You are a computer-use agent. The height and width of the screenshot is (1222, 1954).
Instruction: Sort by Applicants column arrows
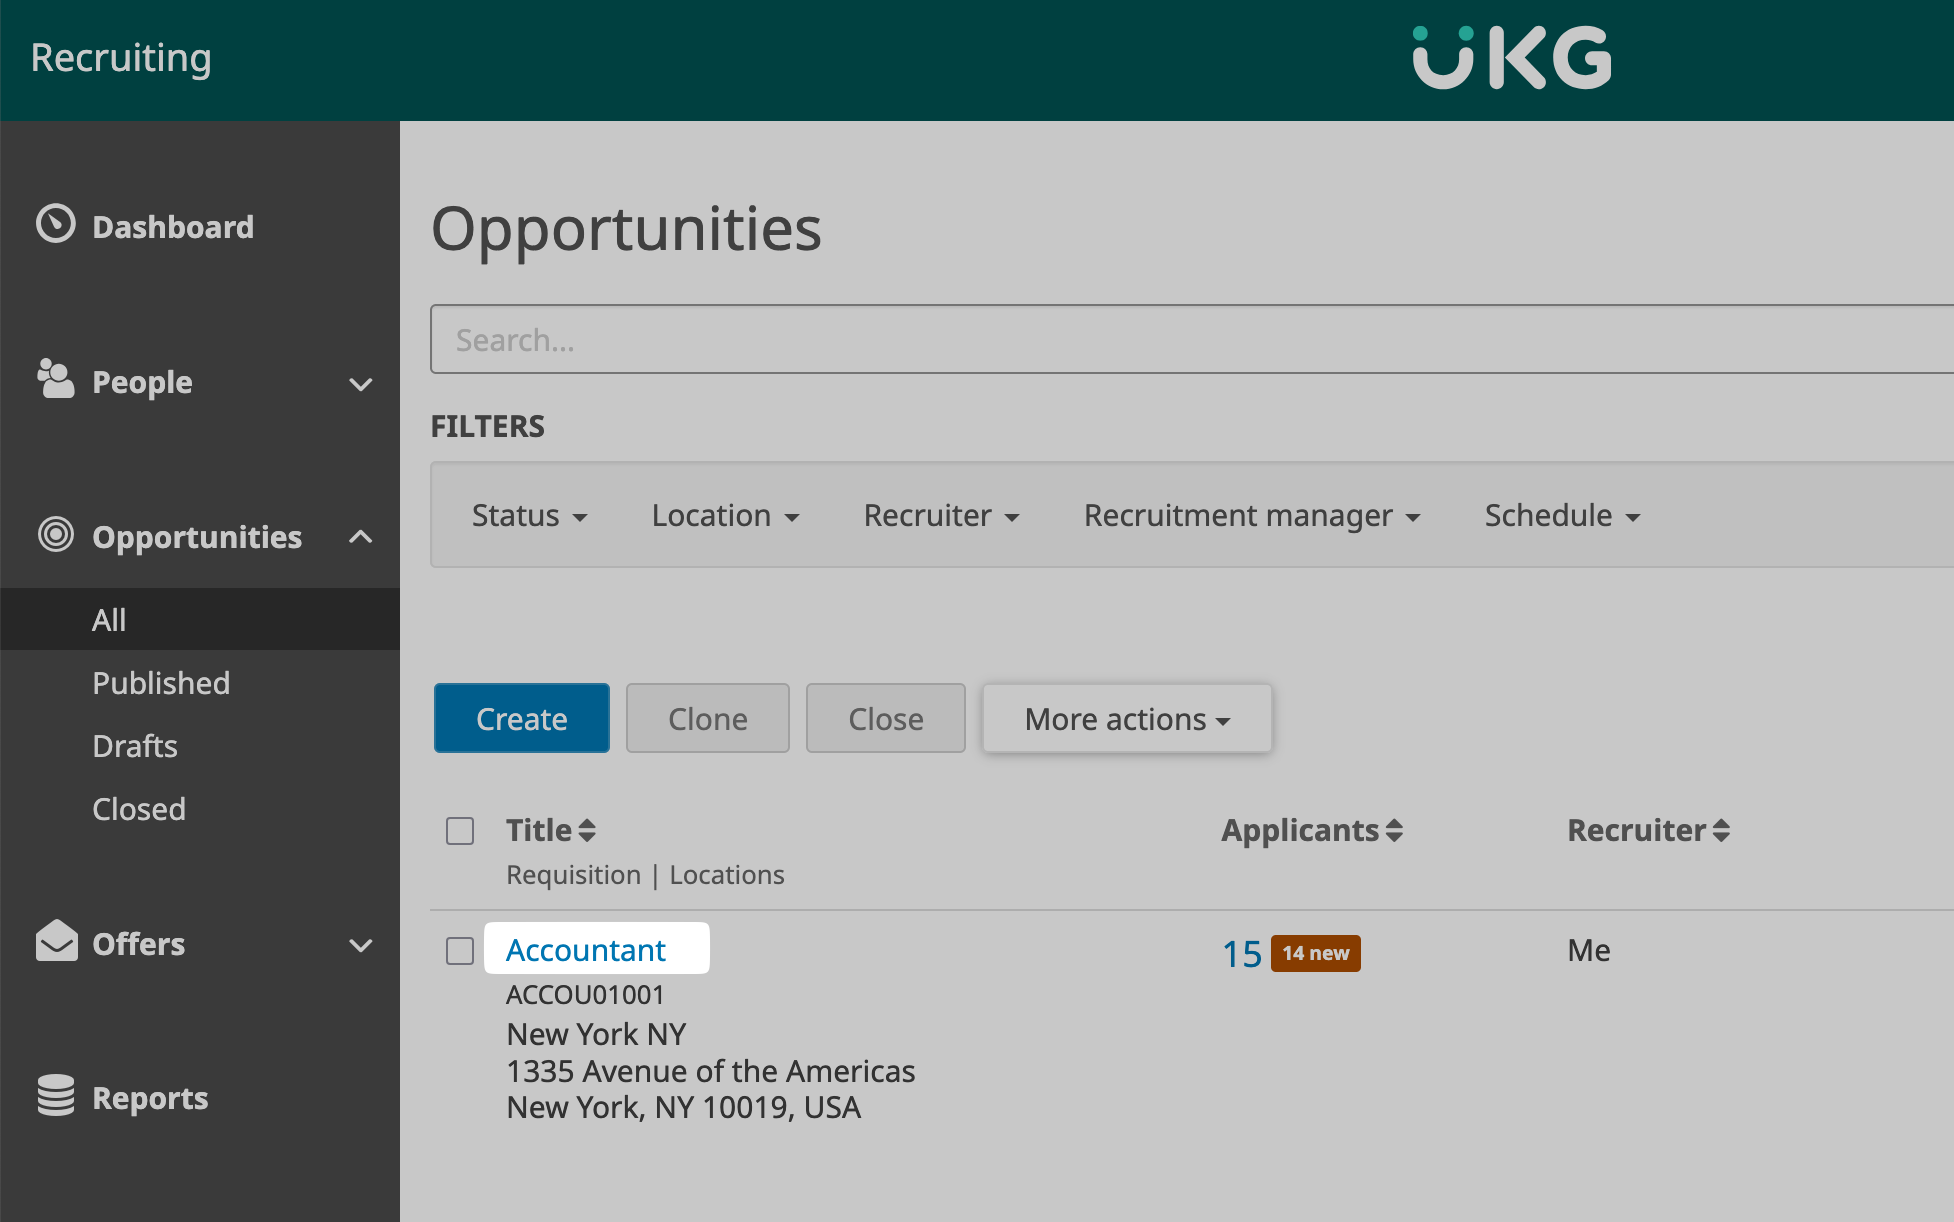pos(1394,831)
